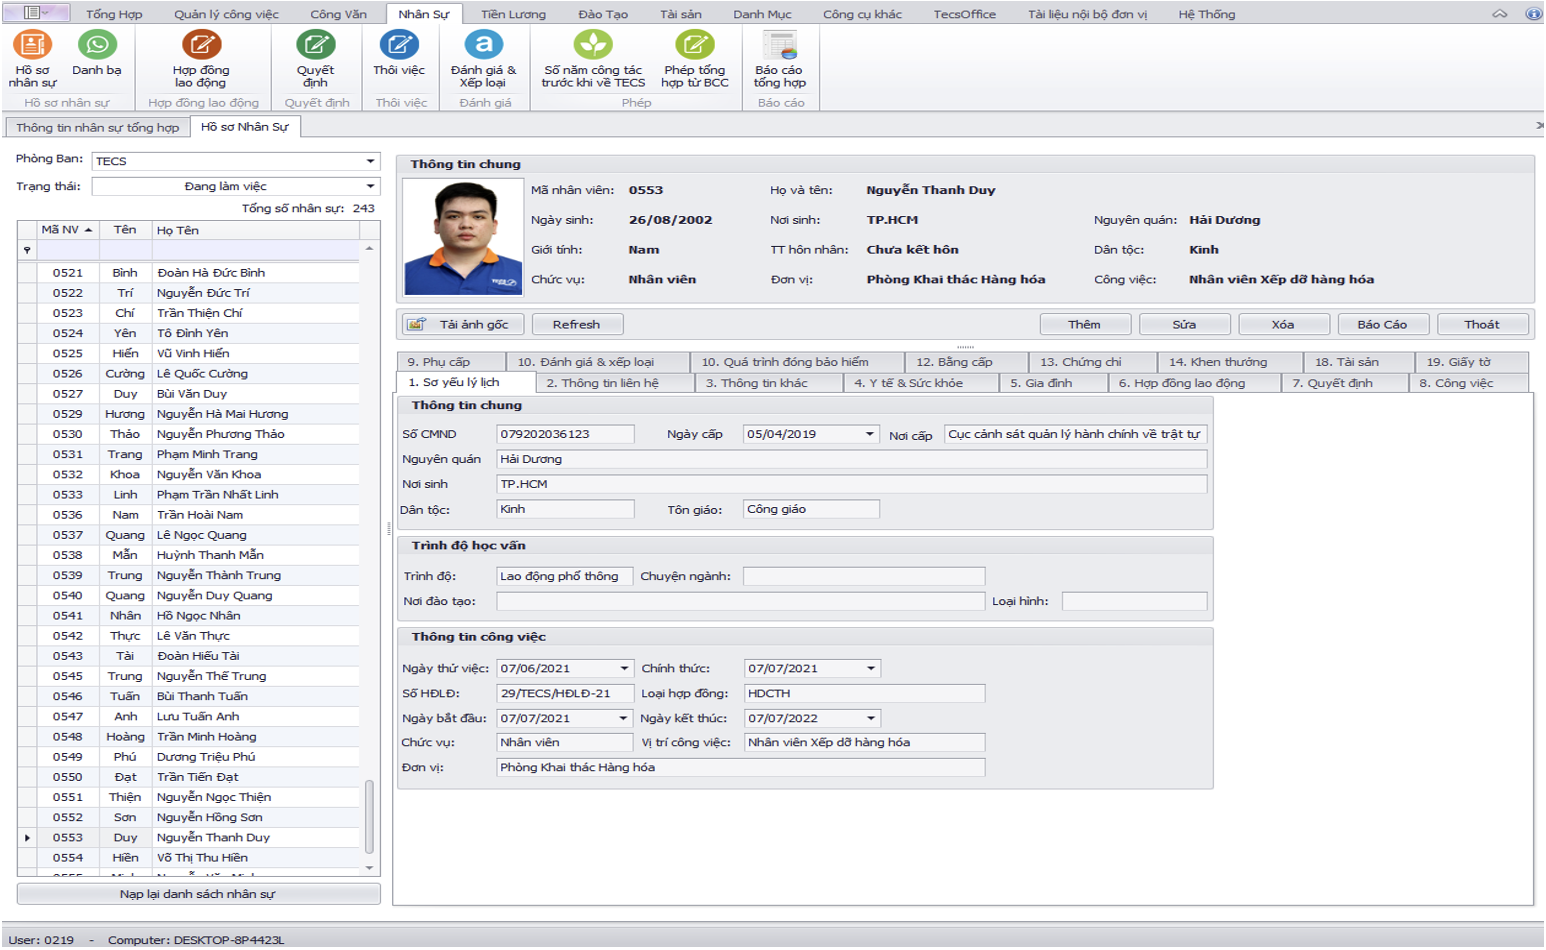Open the Ngày cấp date dropdown
Screen dimensions: 1546x950
[x=870, y=434]
